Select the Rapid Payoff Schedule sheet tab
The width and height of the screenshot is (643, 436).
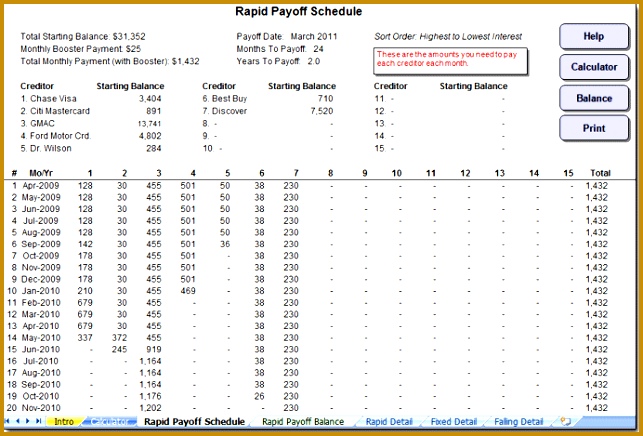coord(194,422)
